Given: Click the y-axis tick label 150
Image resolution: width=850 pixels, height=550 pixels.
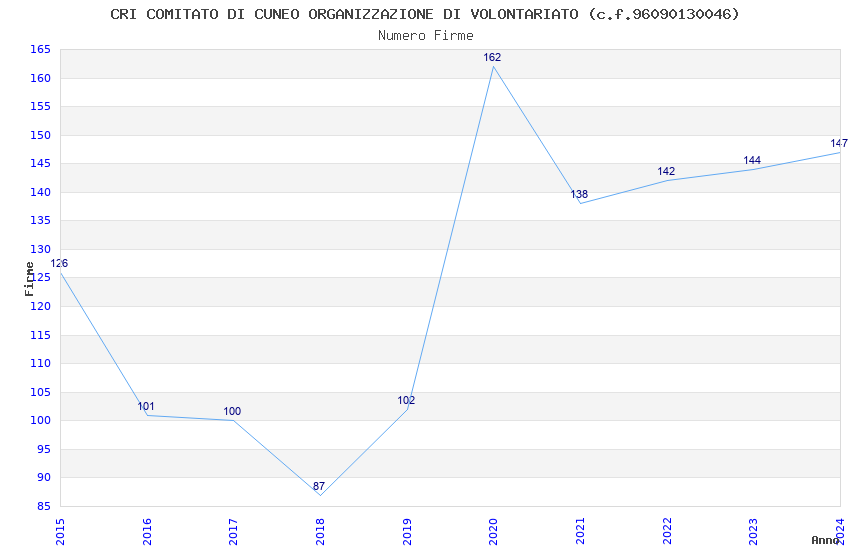Looking at the screenshot, I should pyautogui.click(x=40, y=135).
